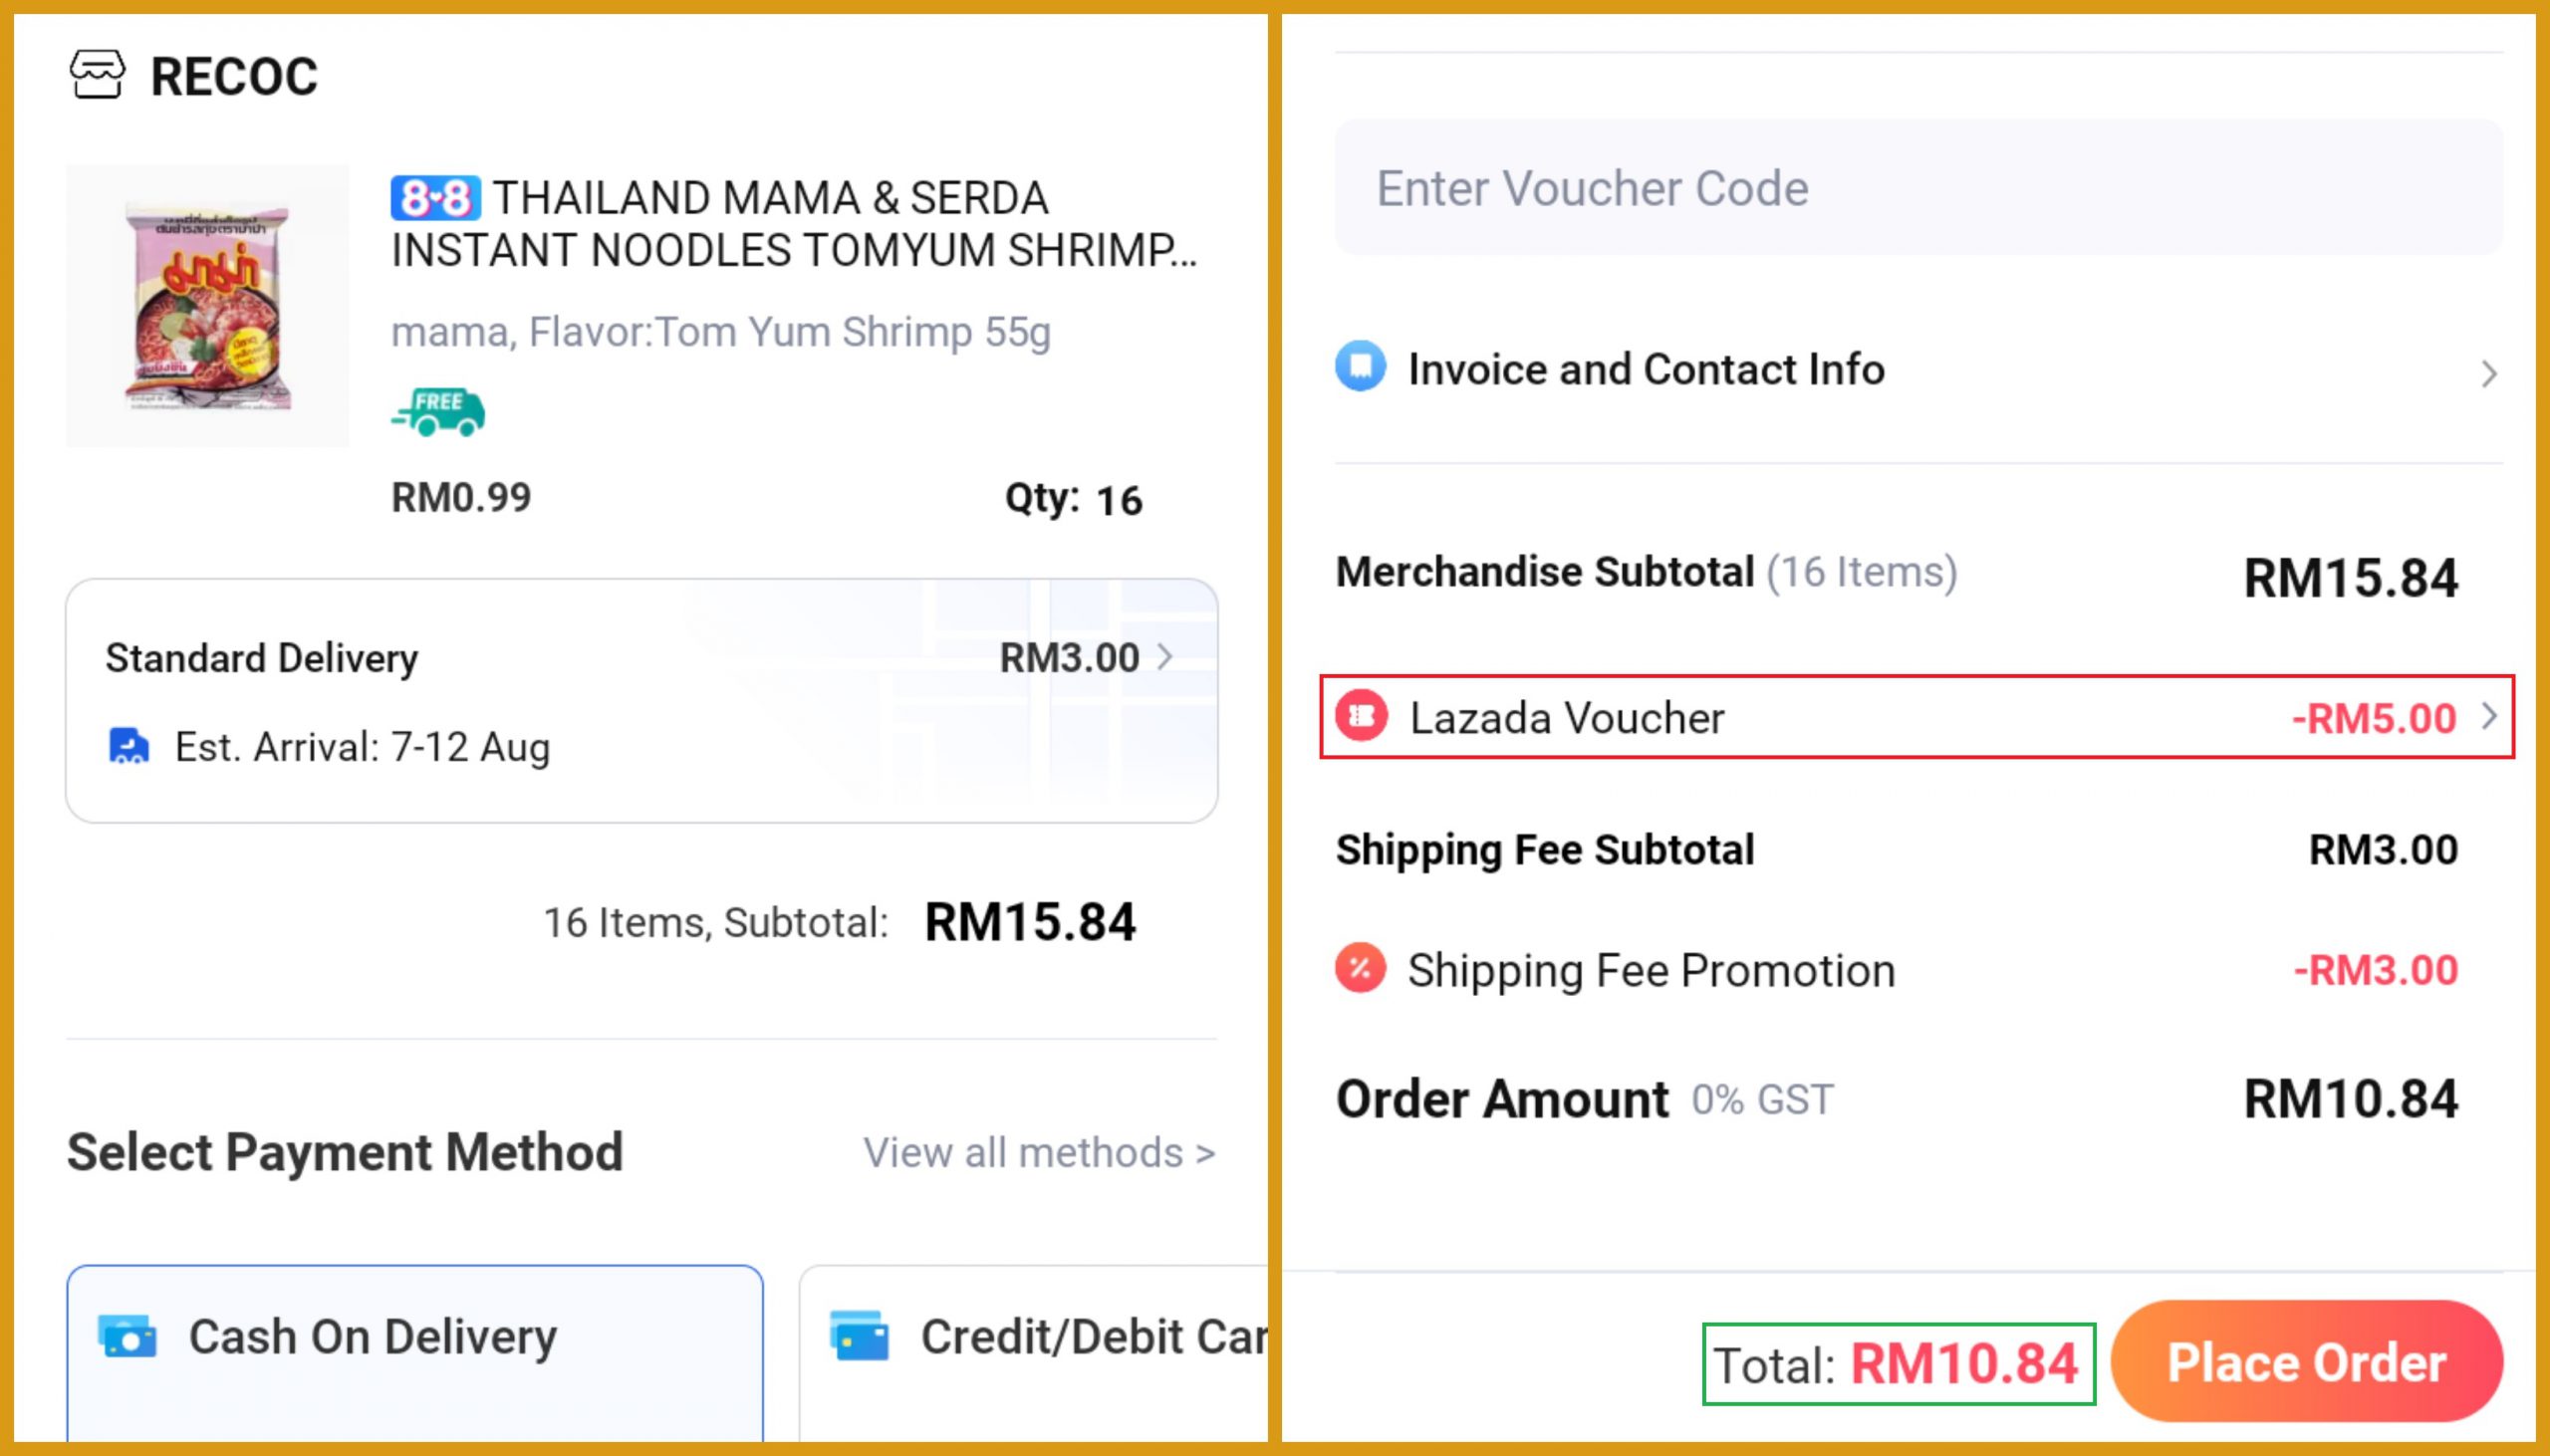Click the Shipping Fee Promotion percent icon
The height and width of the screenshot is (1456, 2550).
coord(1360,968)
